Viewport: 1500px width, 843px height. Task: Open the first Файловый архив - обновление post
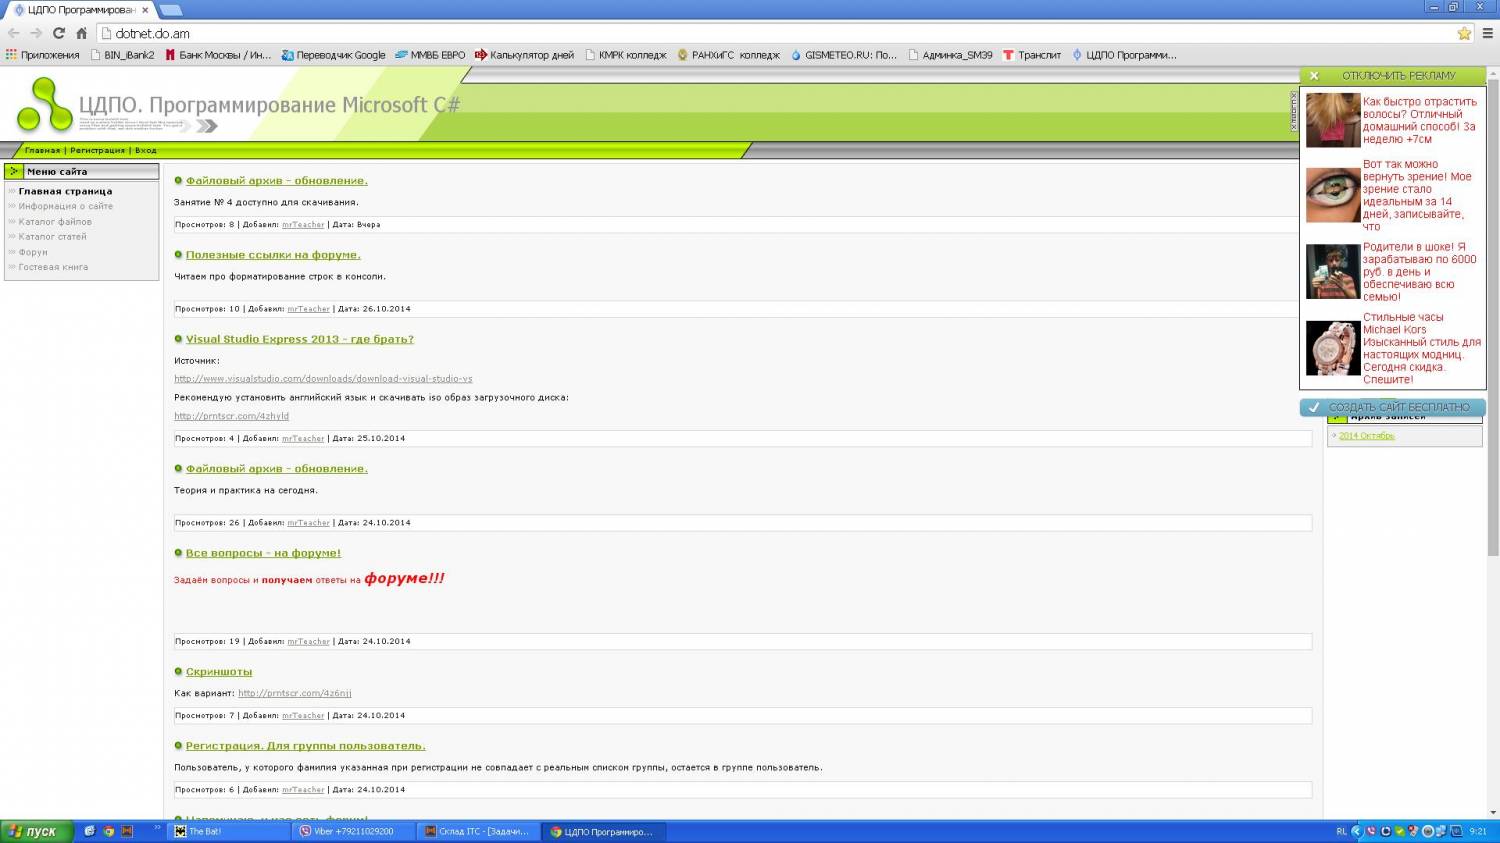276,181
